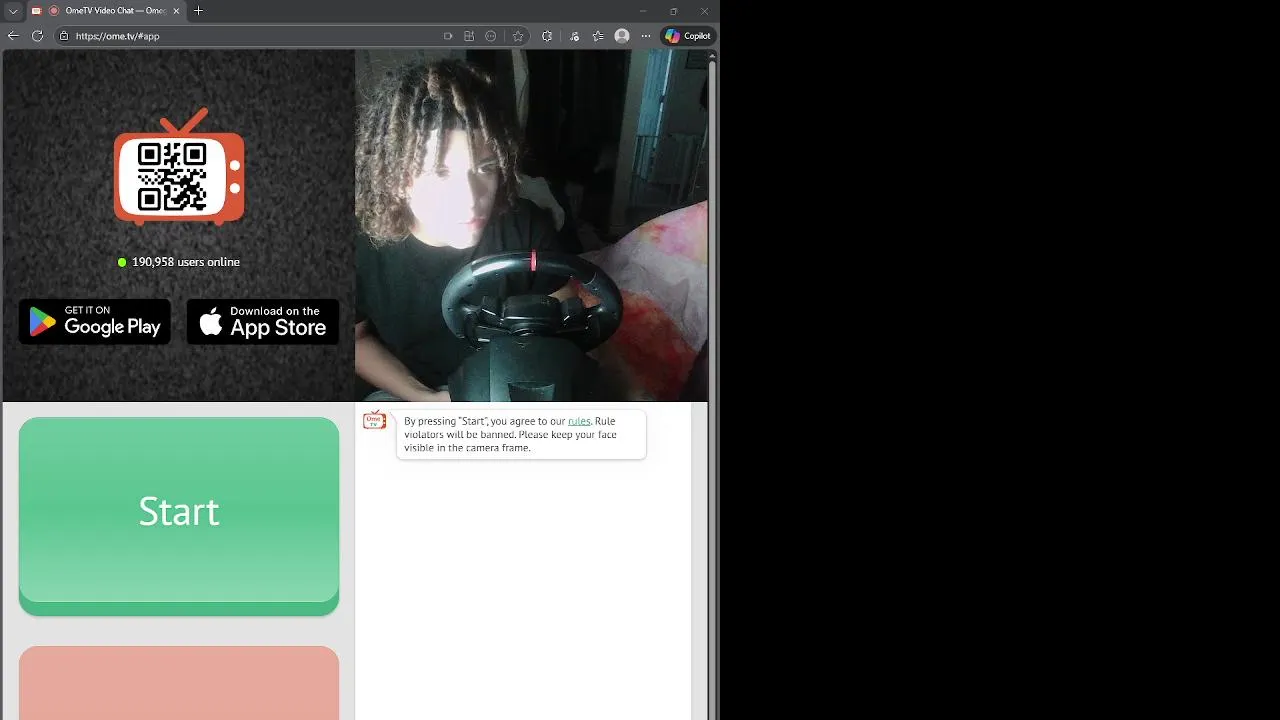Close the OmeTV Video Chat tab
1280x720 pixels.
176,11
